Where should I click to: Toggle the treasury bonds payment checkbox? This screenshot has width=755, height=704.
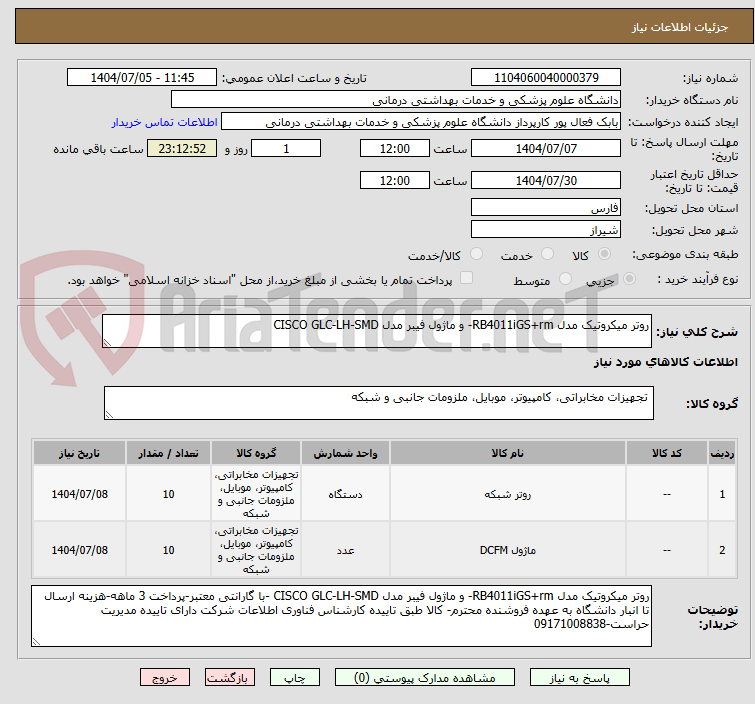coord(466,280)
